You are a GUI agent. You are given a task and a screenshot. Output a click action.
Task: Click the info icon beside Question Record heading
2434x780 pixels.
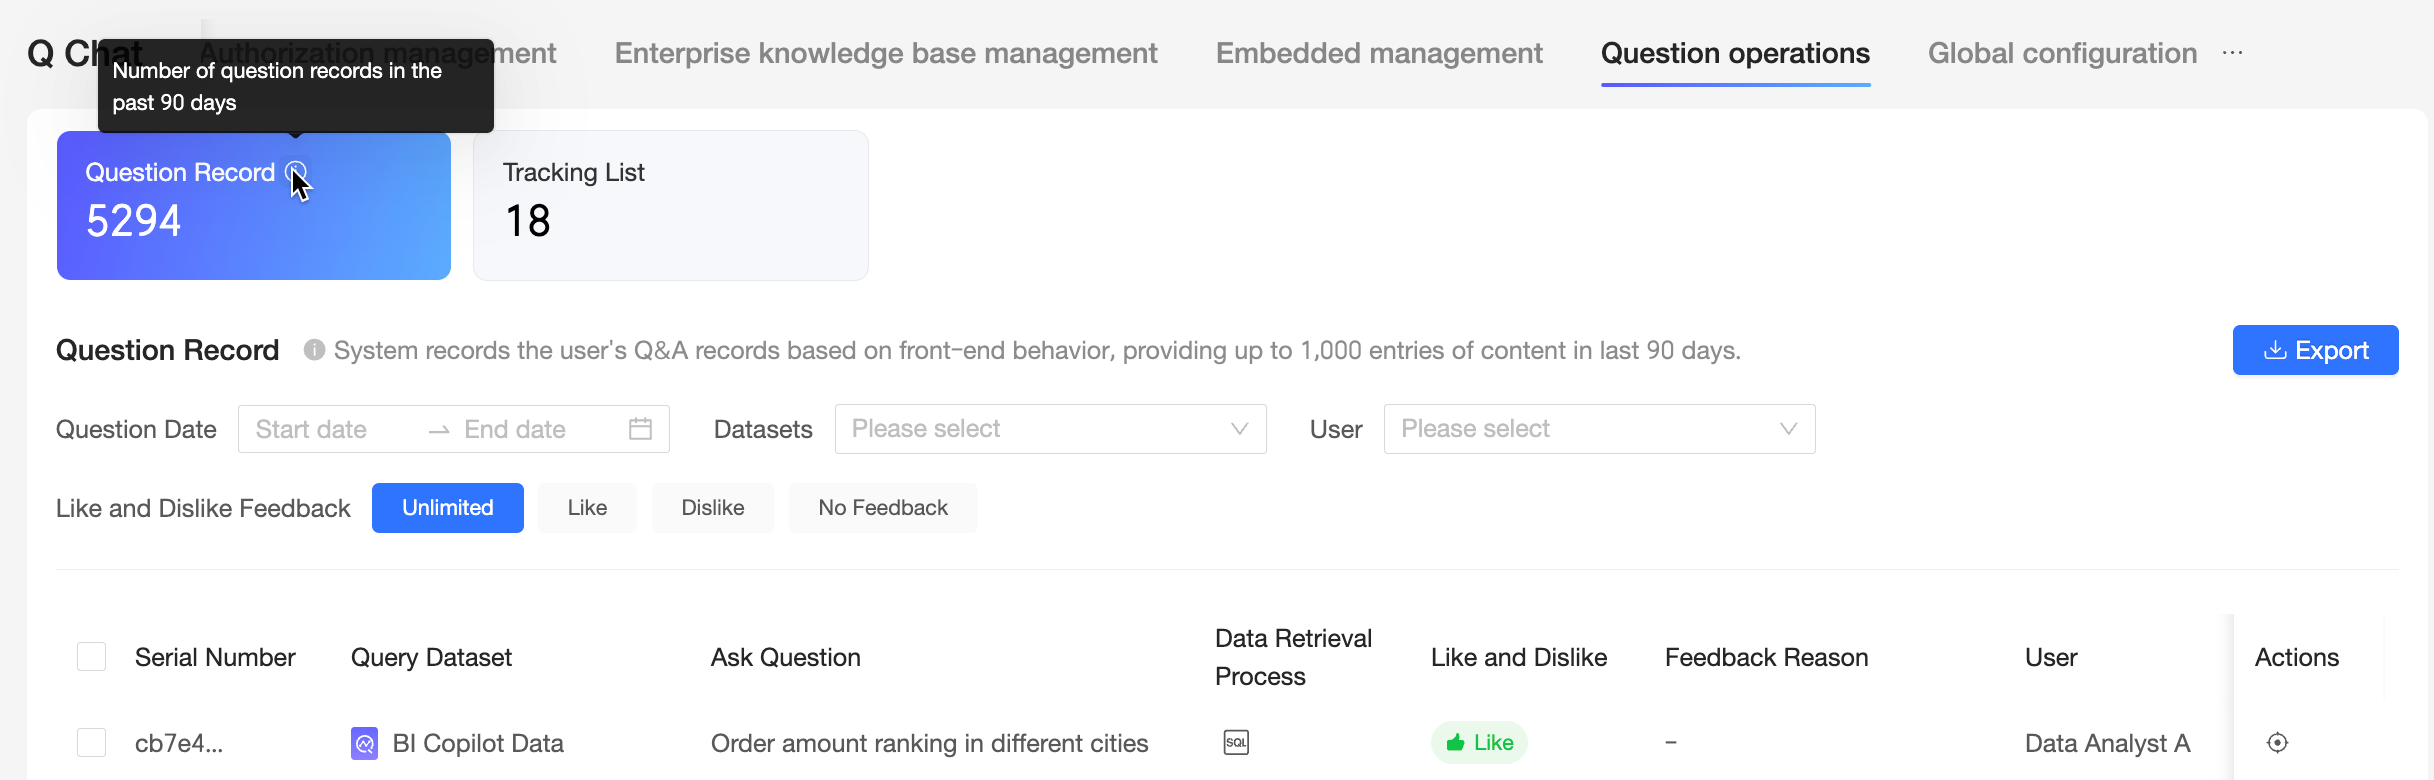[314, 350]
